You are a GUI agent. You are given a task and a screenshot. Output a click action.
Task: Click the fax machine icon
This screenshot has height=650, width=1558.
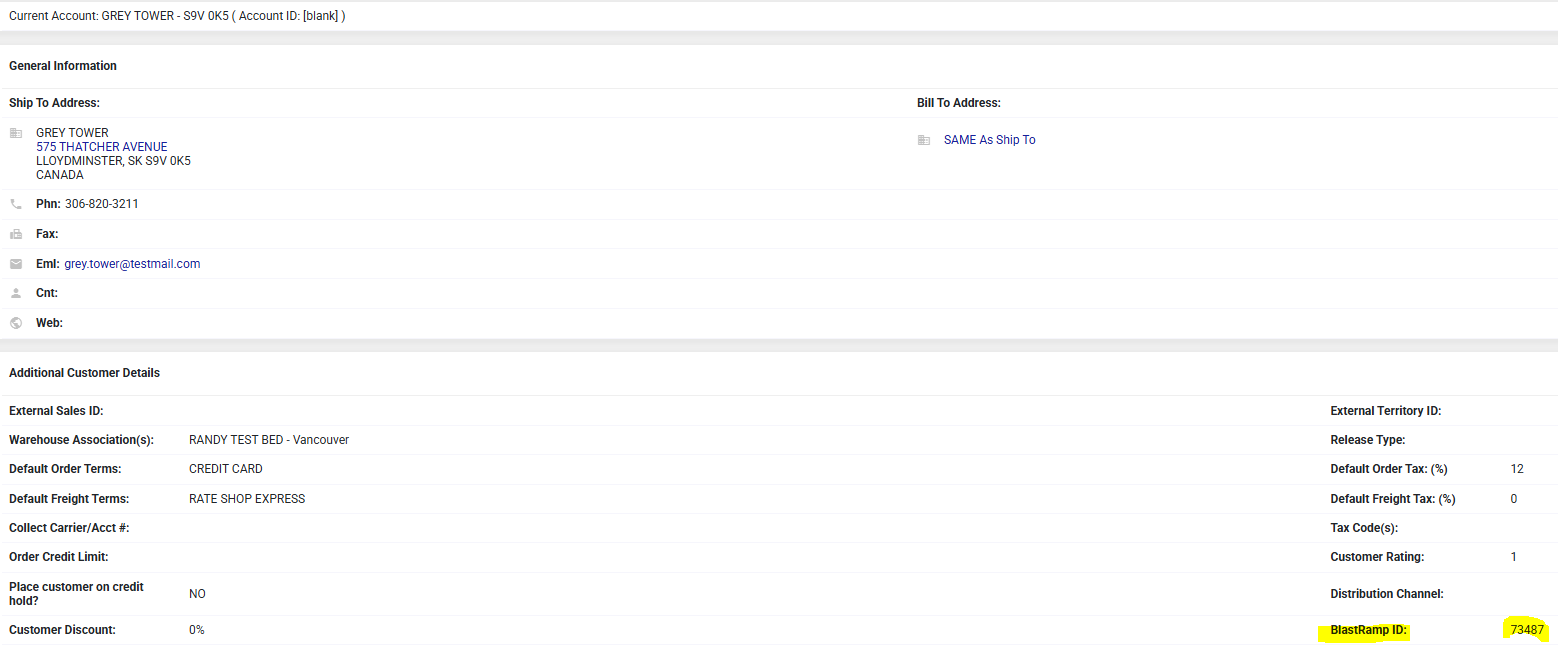point(16,234)
